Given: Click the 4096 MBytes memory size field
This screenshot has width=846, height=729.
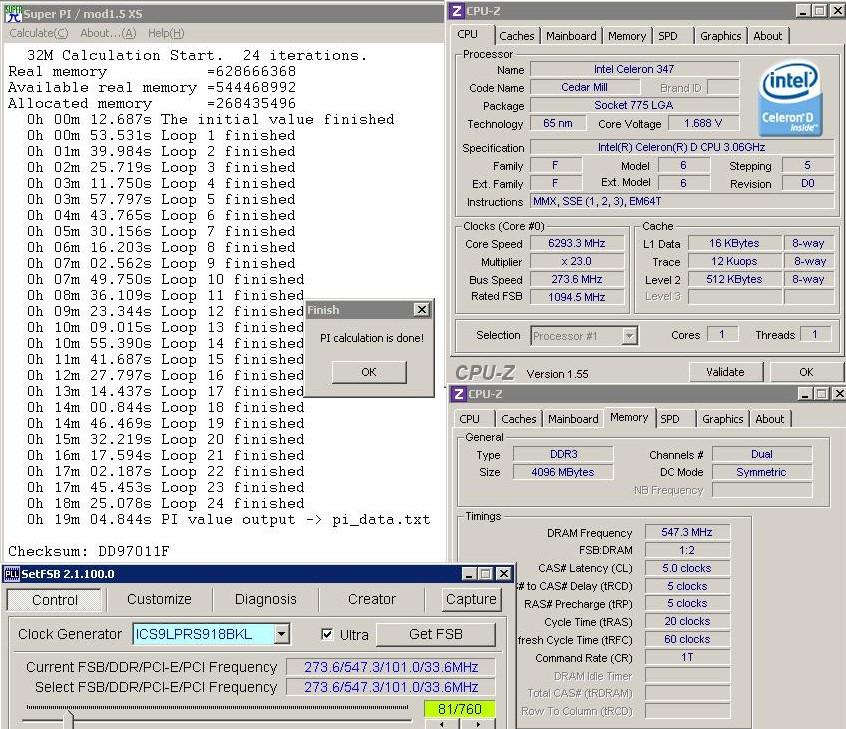Looking at the screenshot, I should click(563, 472).
